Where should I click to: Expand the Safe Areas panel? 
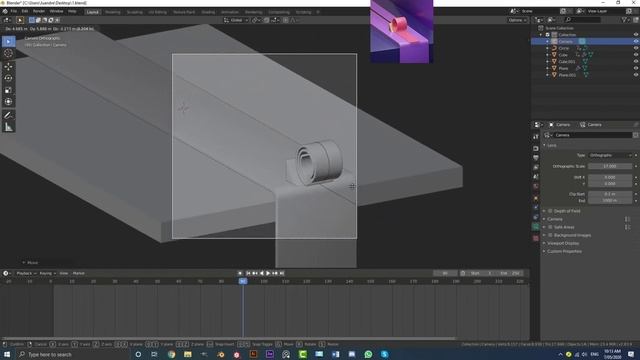coord(544,227)
